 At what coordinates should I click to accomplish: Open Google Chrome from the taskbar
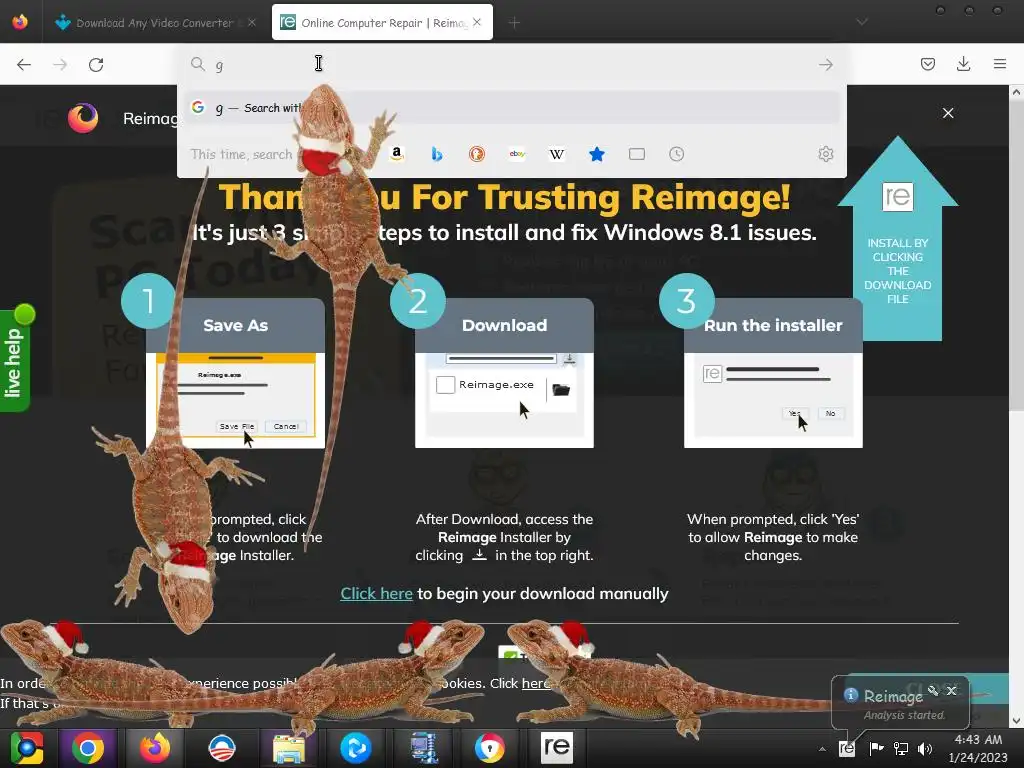coord(88,748)
